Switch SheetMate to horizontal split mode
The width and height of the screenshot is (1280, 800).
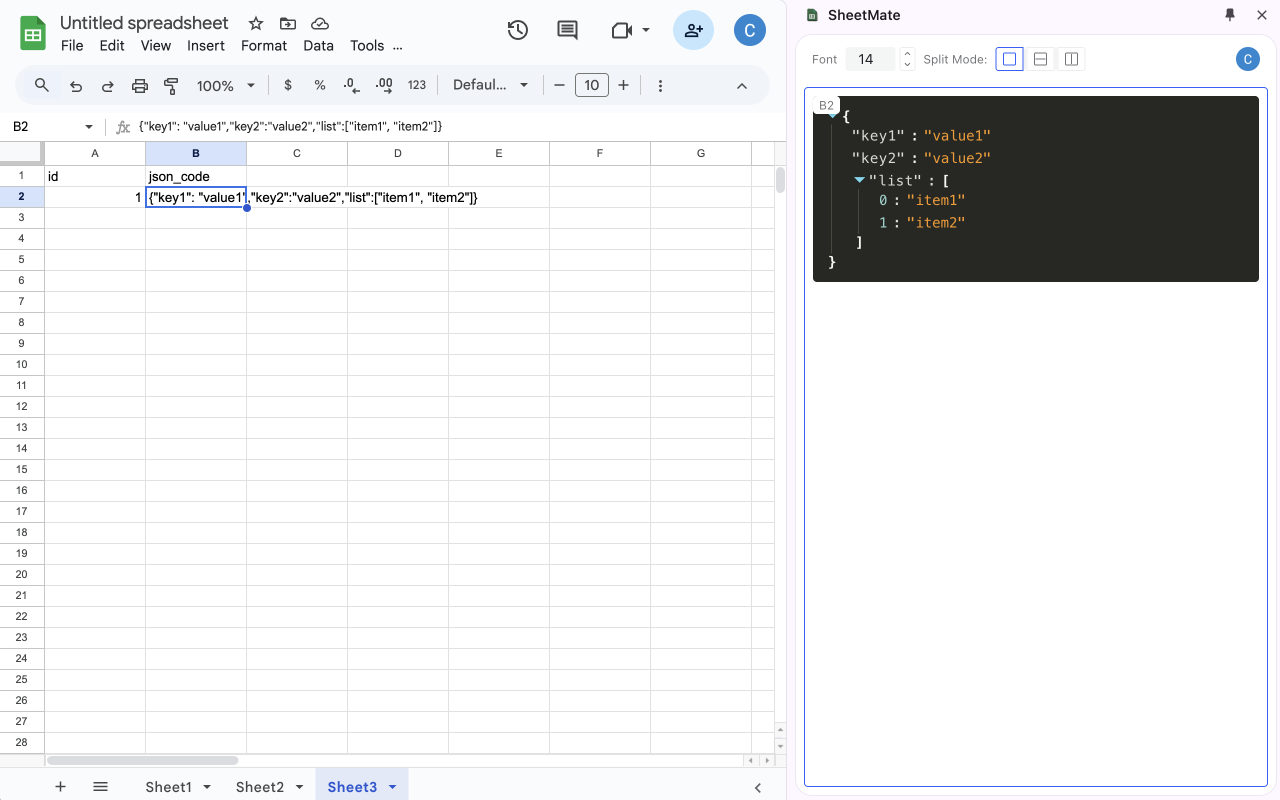1040,58
